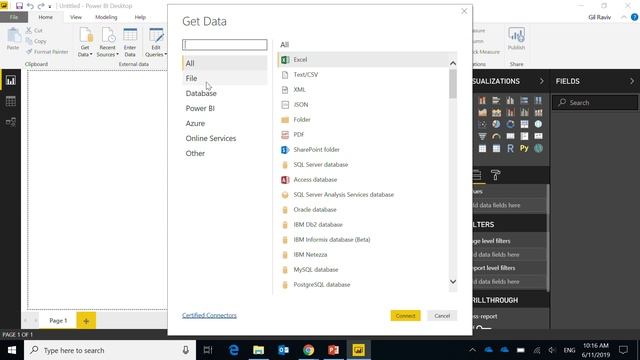Image resolution: width=640 pixels, height=360 pixels.
Task: Open File Explorer from taskbar
Action: tap(258, 350)
